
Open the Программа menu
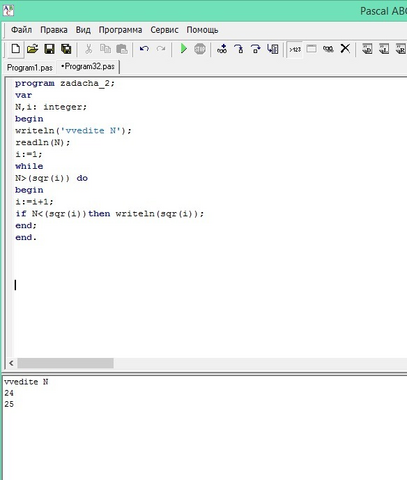120,30
